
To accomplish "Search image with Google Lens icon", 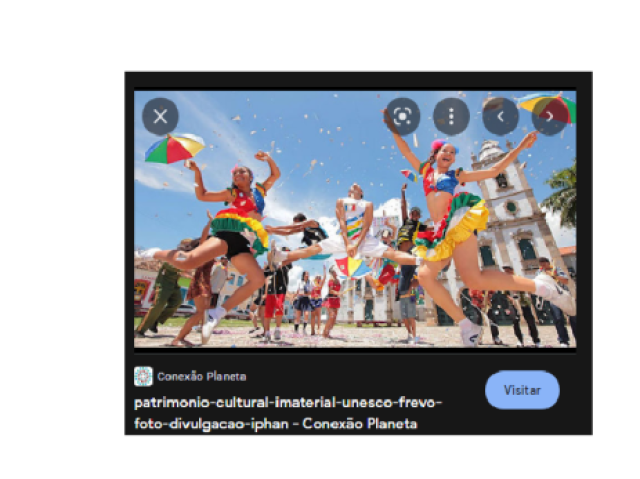I will point(402,117).
